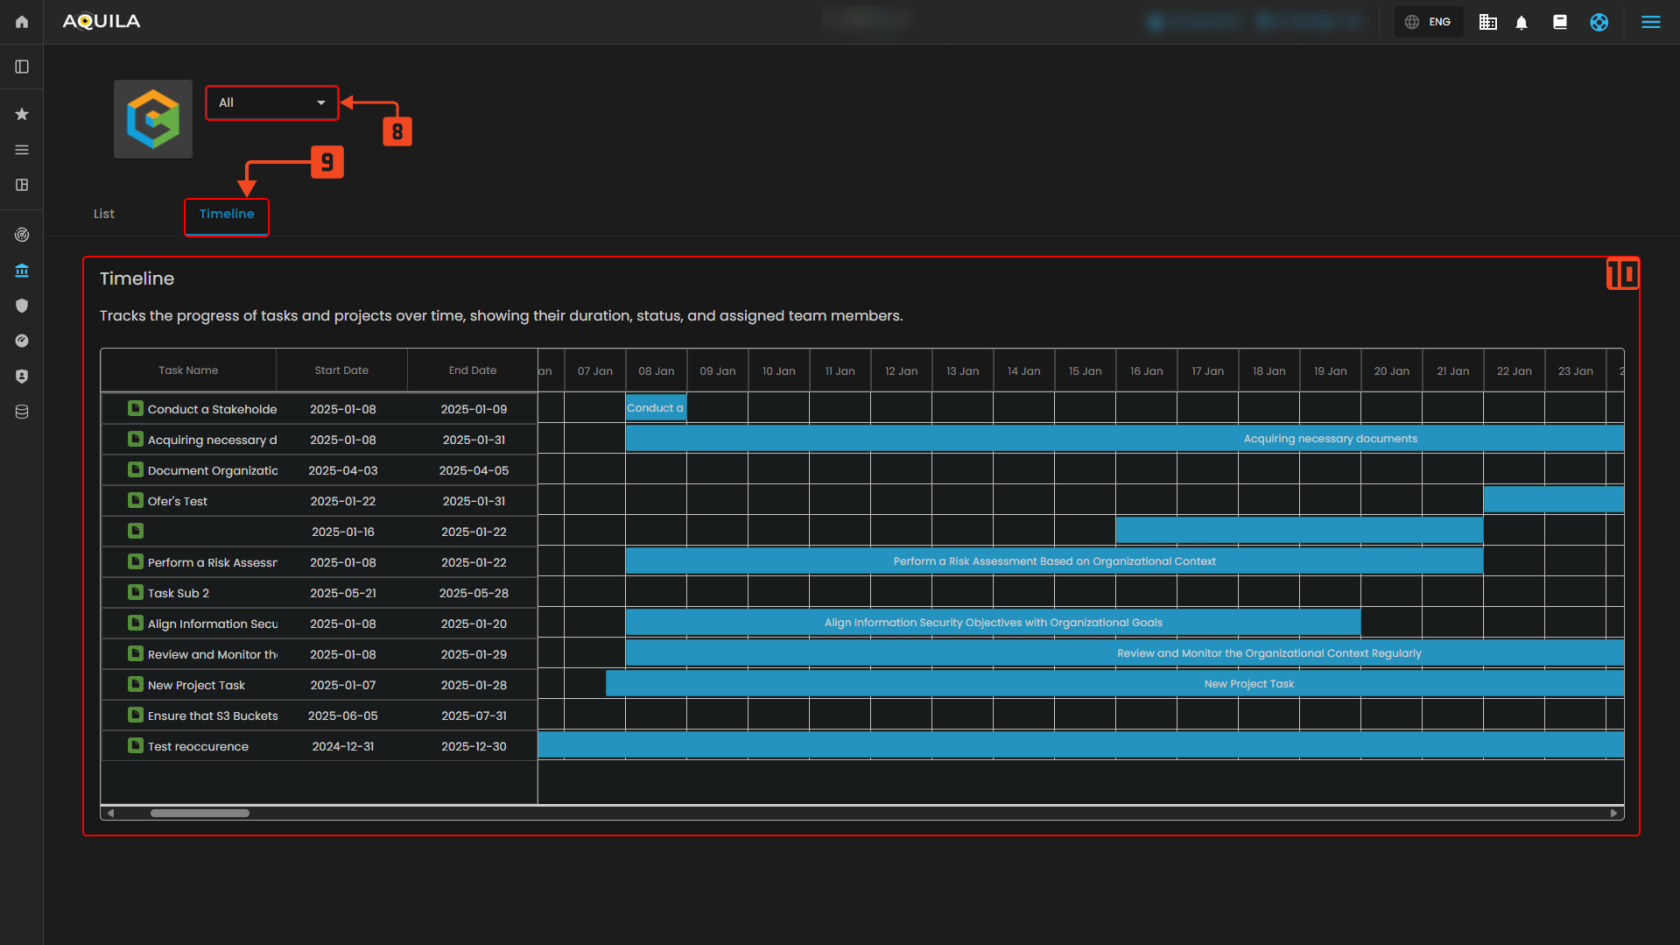This screenshot has height=945, width=1680.
Task: Open the notifications bell
Action: coord(1521,22)
